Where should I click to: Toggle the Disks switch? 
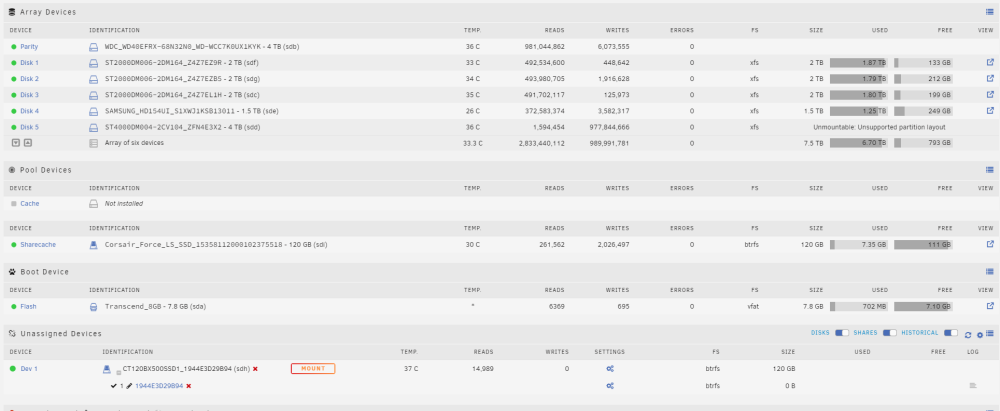click(x=842, y=333)
